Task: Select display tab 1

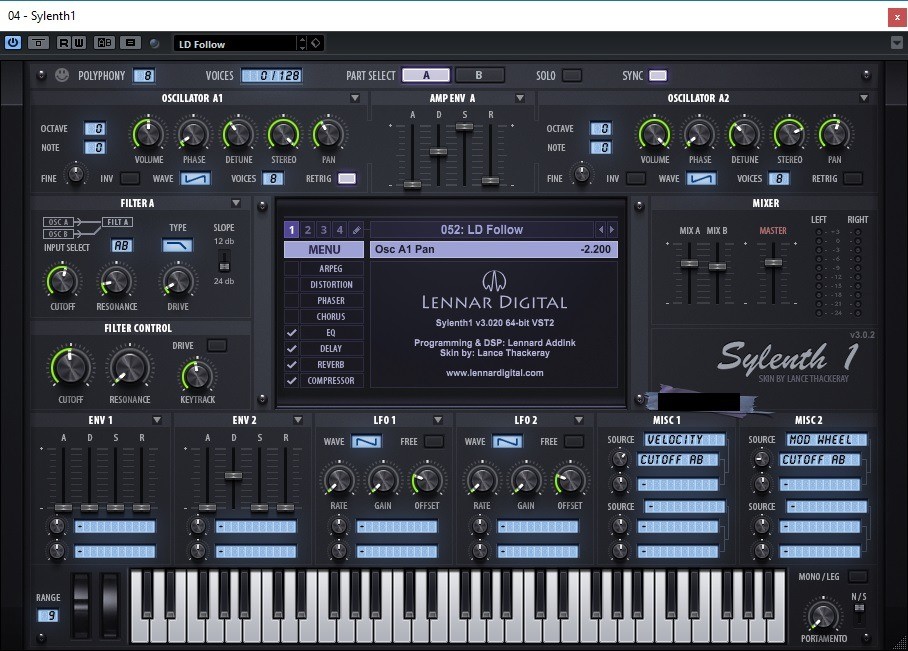Action: (291, 230)
